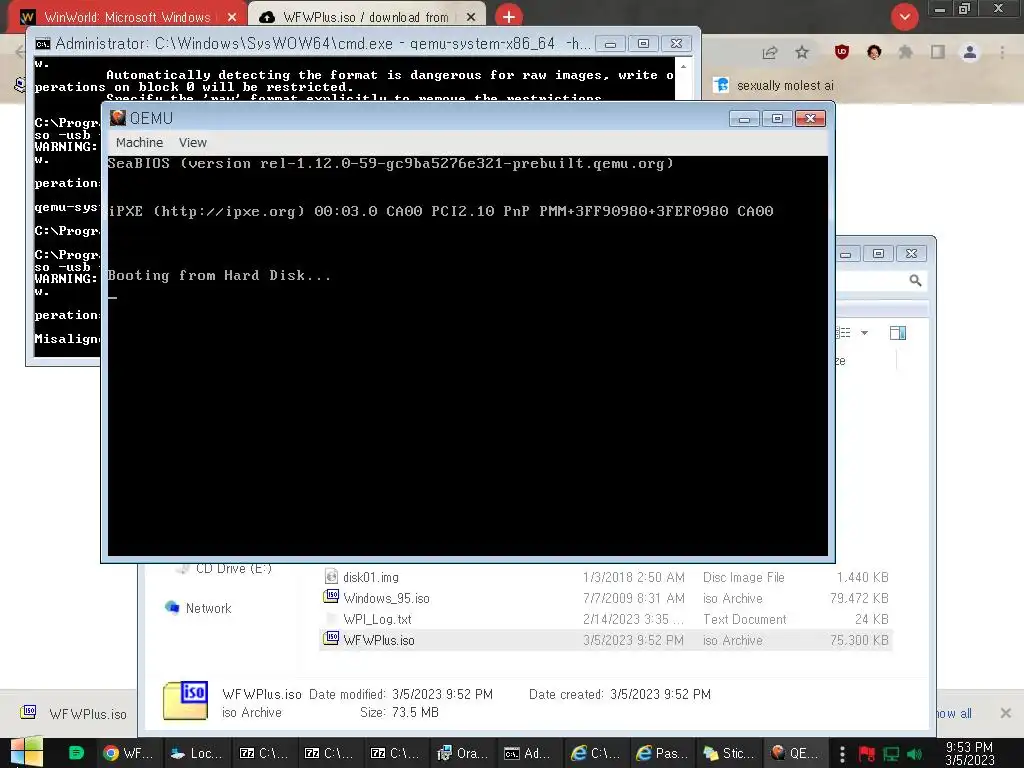Toggle the Explorer preview pane icon

tap(898, 333)
